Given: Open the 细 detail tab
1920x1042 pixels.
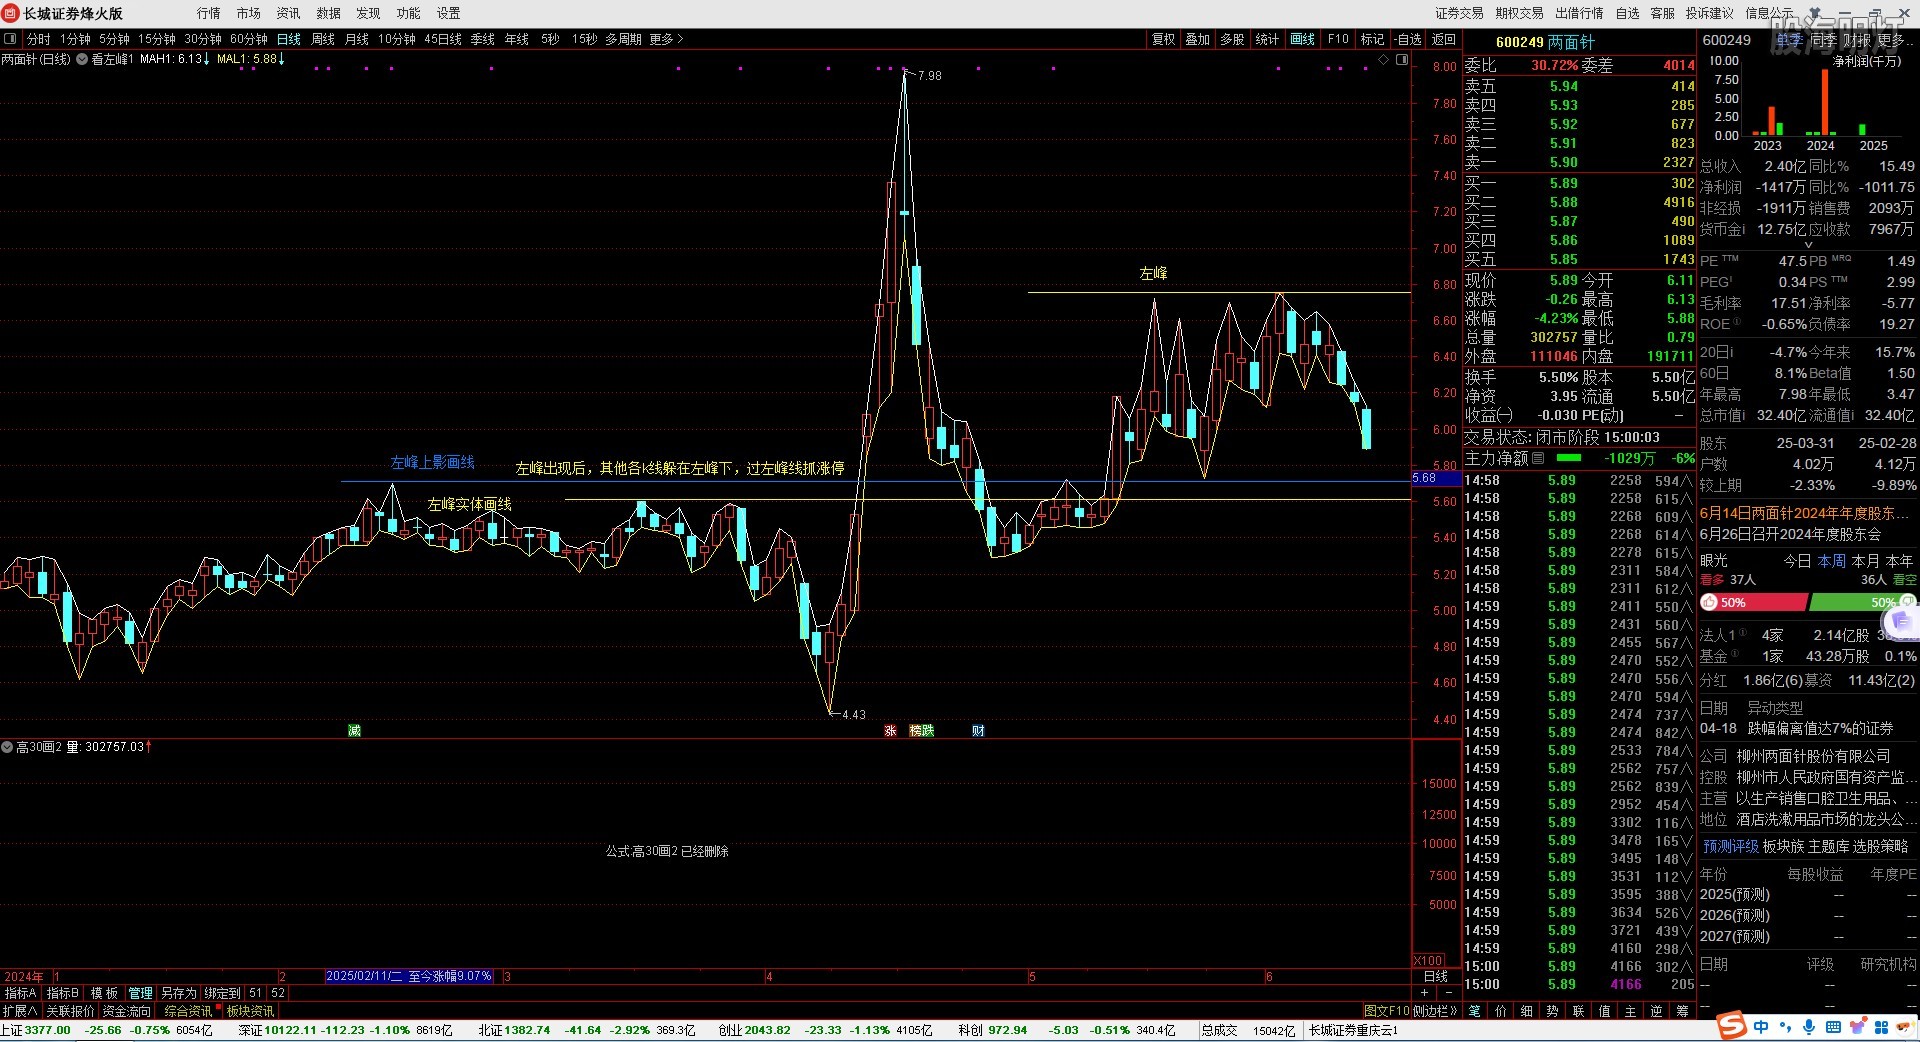Looking at the screenshot, I should [1526, 1011].
